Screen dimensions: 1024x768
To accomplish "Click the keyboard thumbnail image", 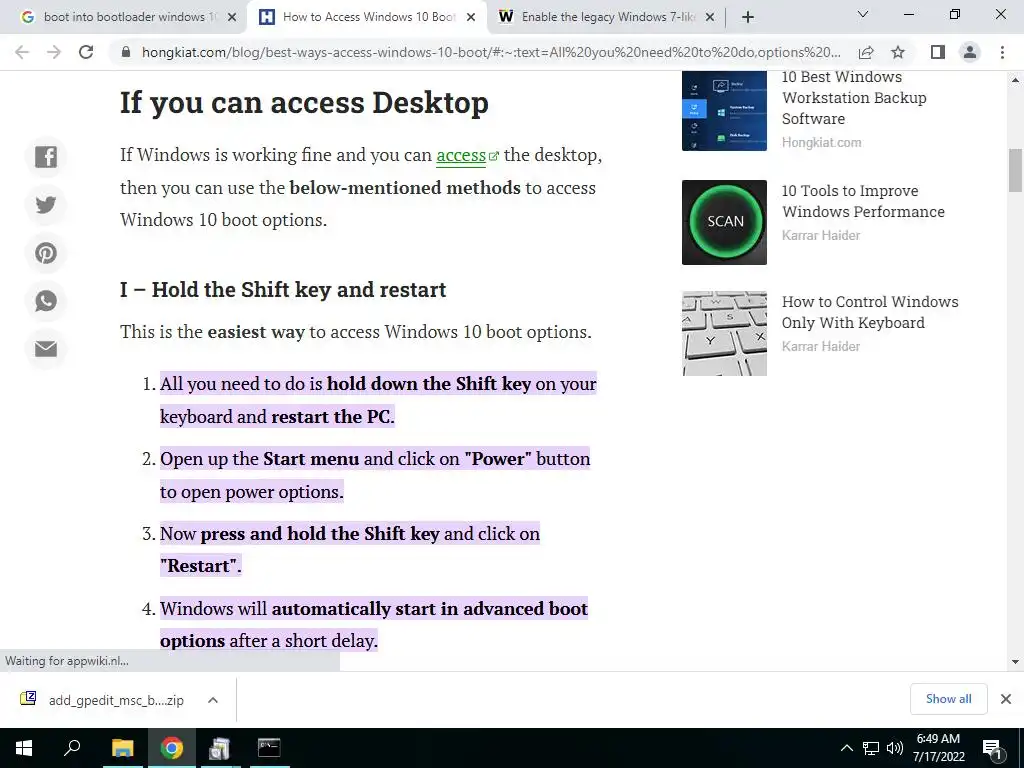I will [x=724, y=333].
